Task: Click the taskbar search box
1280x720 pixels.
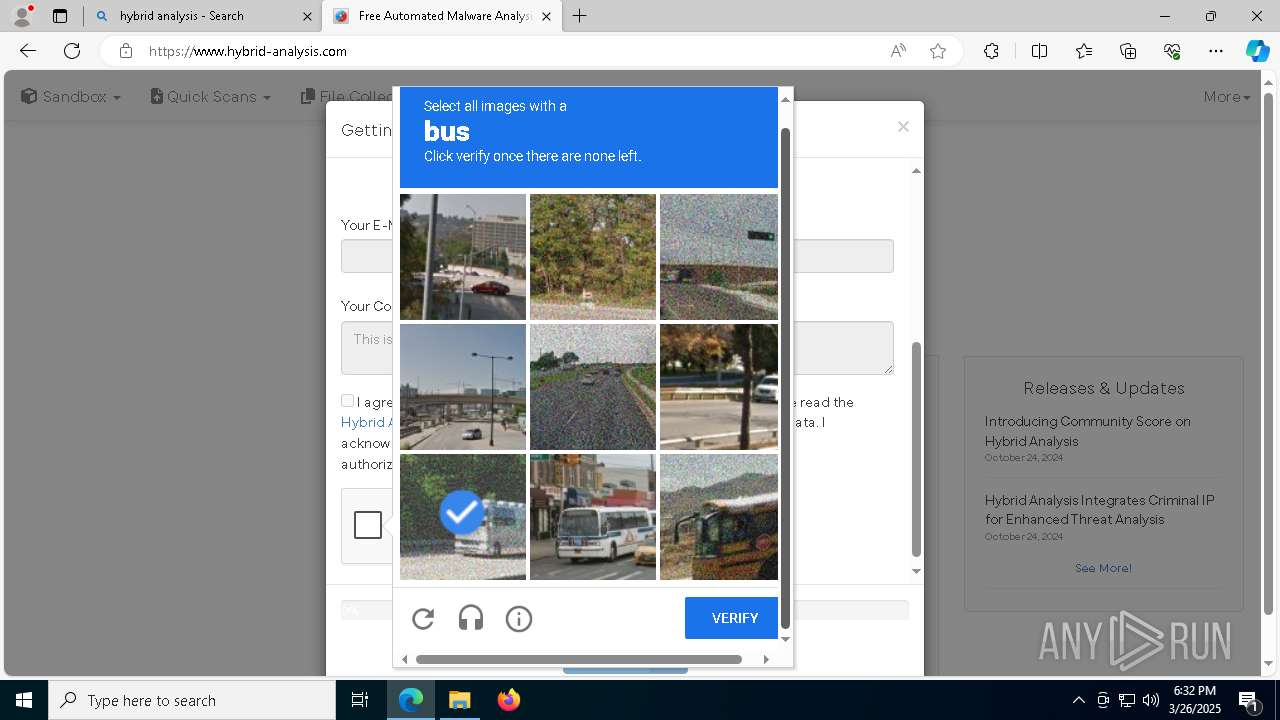Action: [192, 700]
